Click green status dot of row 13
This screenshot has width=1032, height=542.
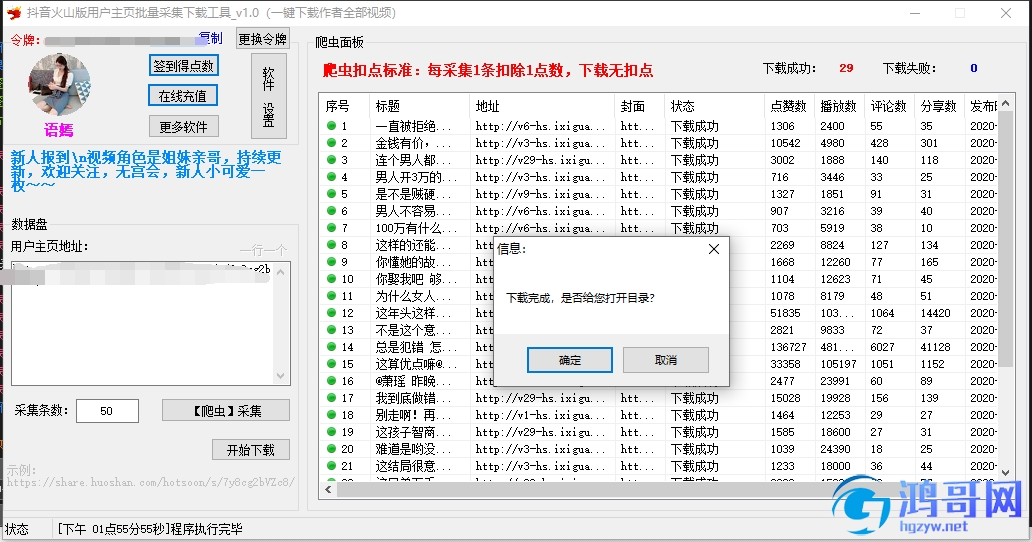pos(331,330)
